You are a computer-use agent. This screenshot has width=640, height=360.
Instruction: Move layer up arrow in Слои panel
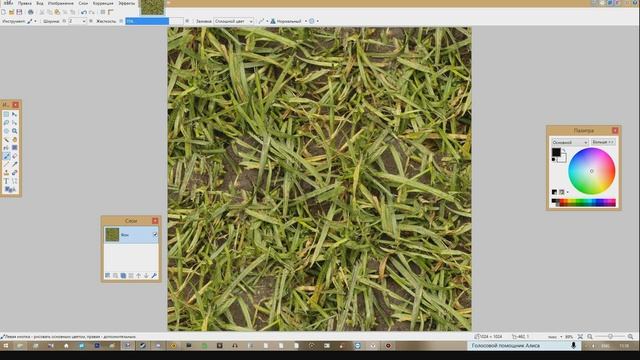click(x=138, y=276)
